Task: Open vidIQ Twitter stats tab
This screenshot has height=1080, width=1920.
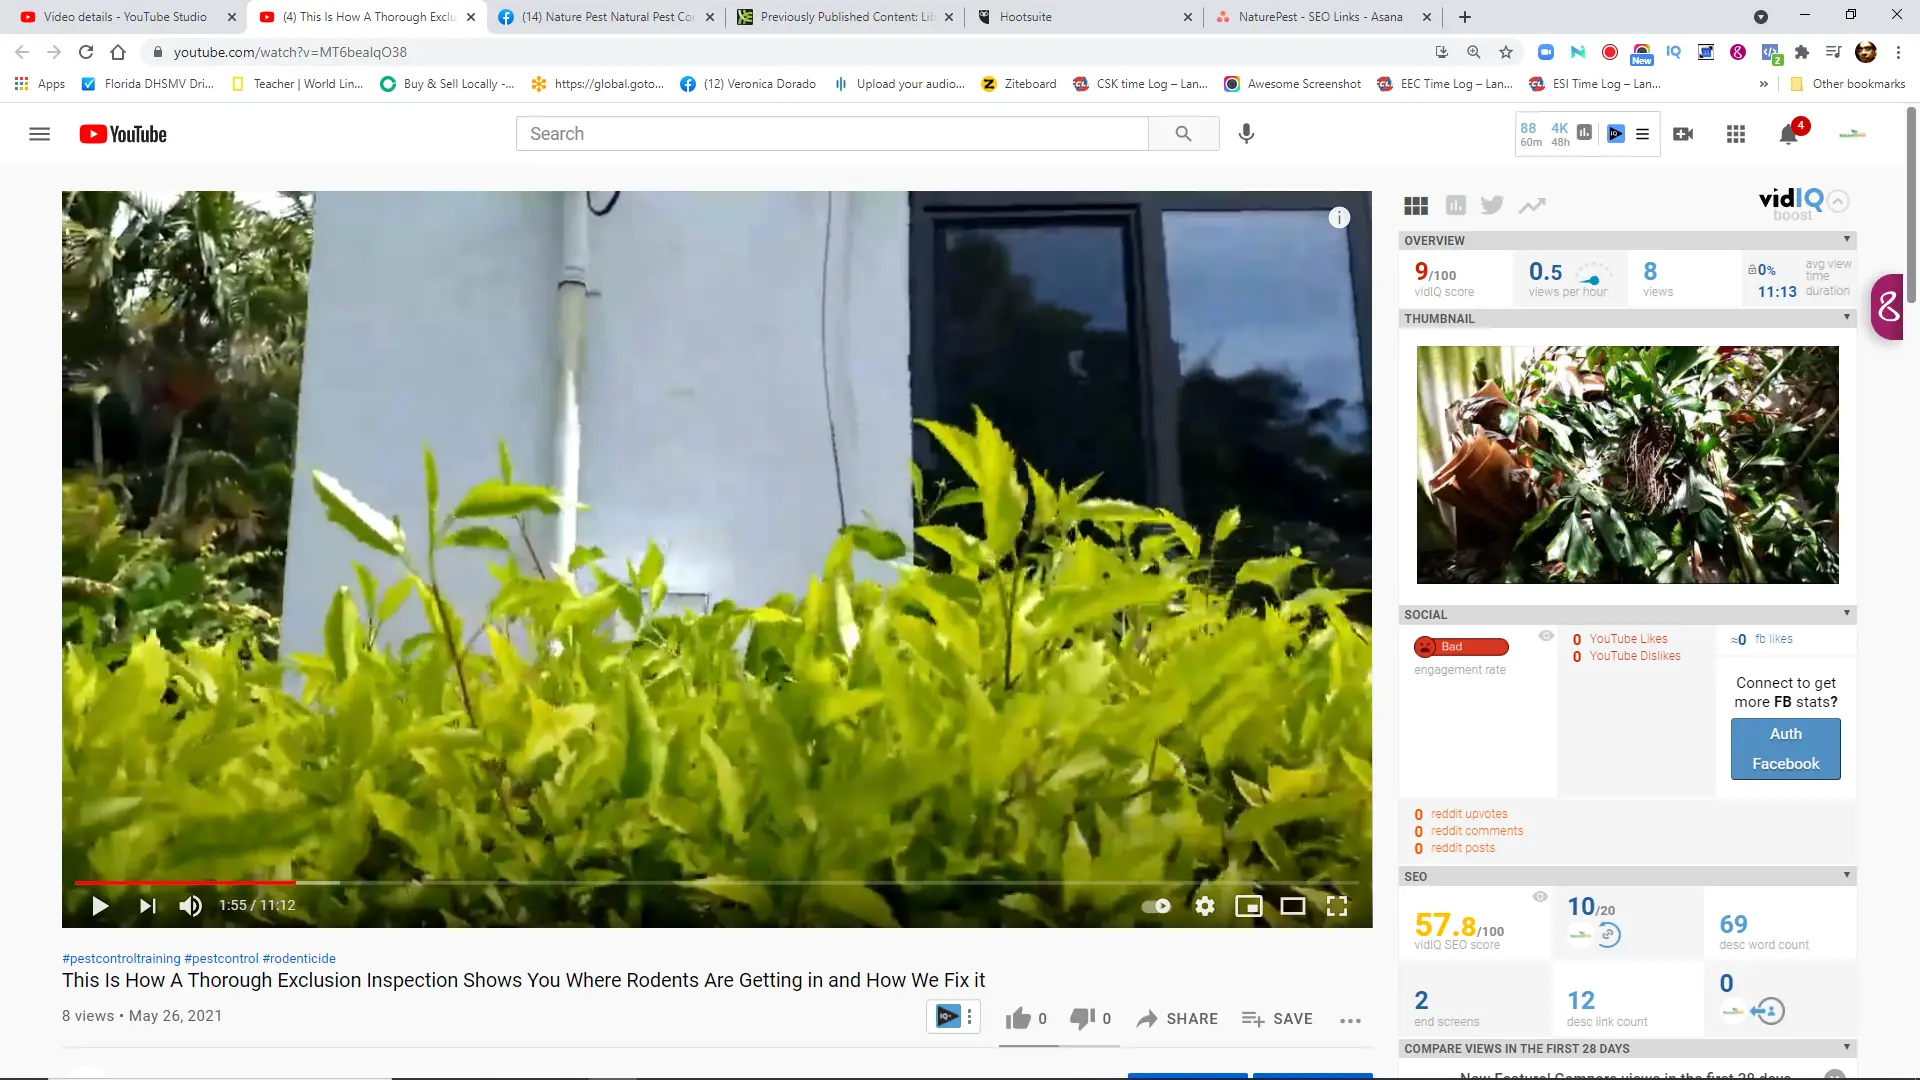Action: 1492,205
